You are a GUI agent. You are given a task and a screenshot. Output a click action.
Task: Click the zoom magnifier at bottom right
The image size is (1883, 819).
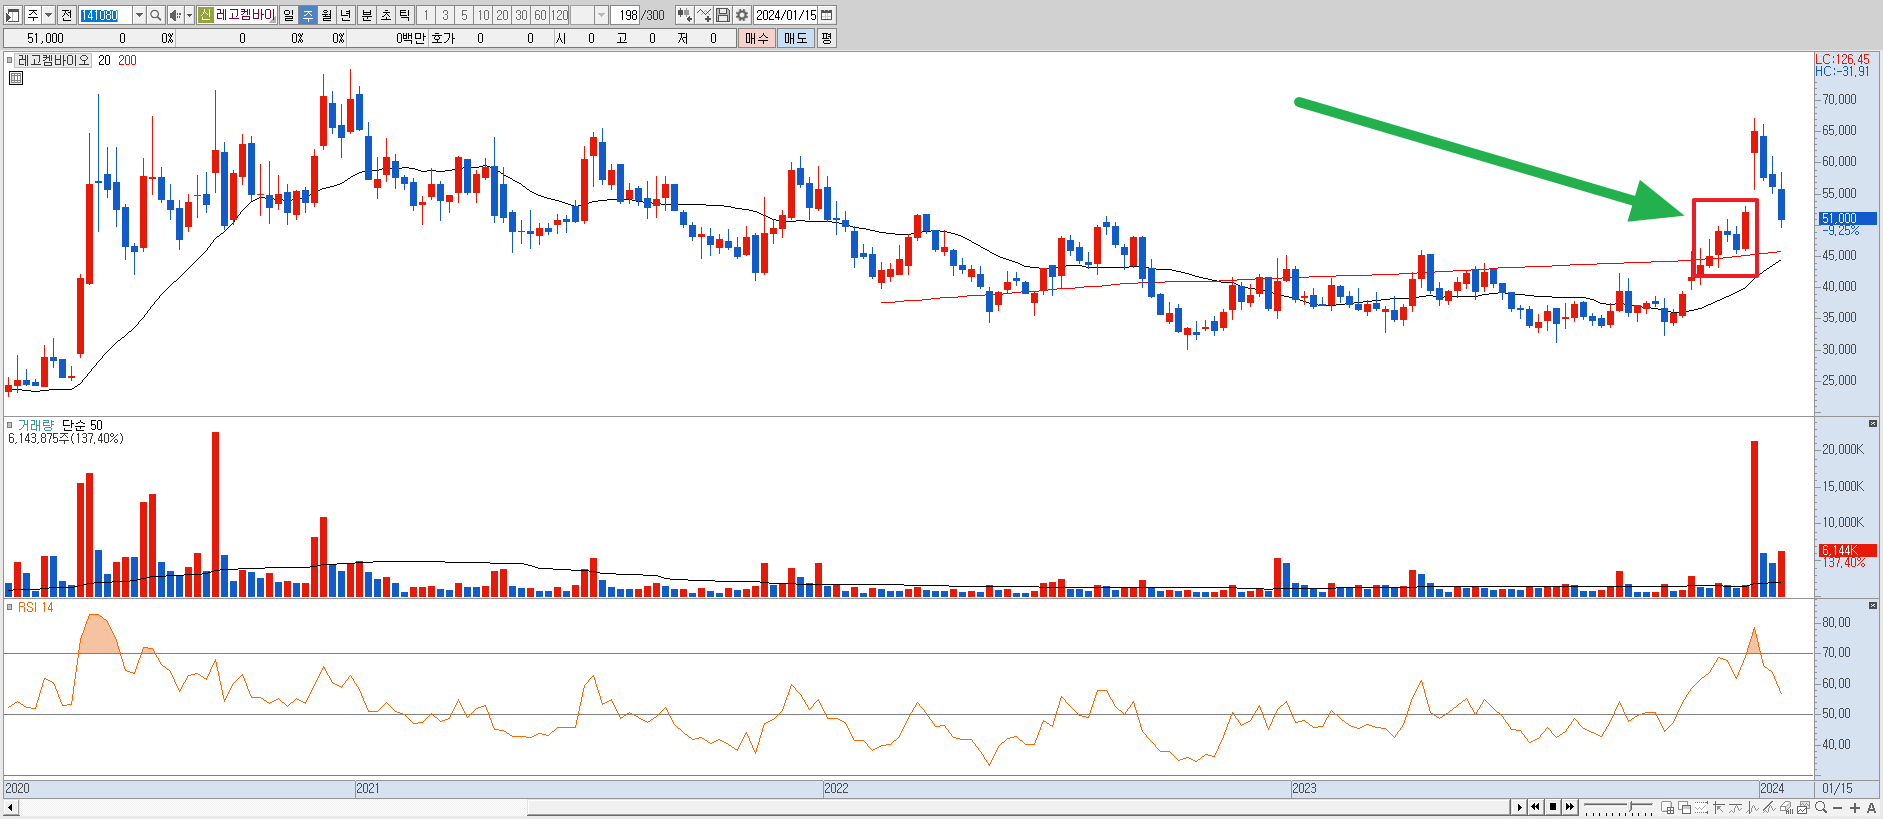1821,807
